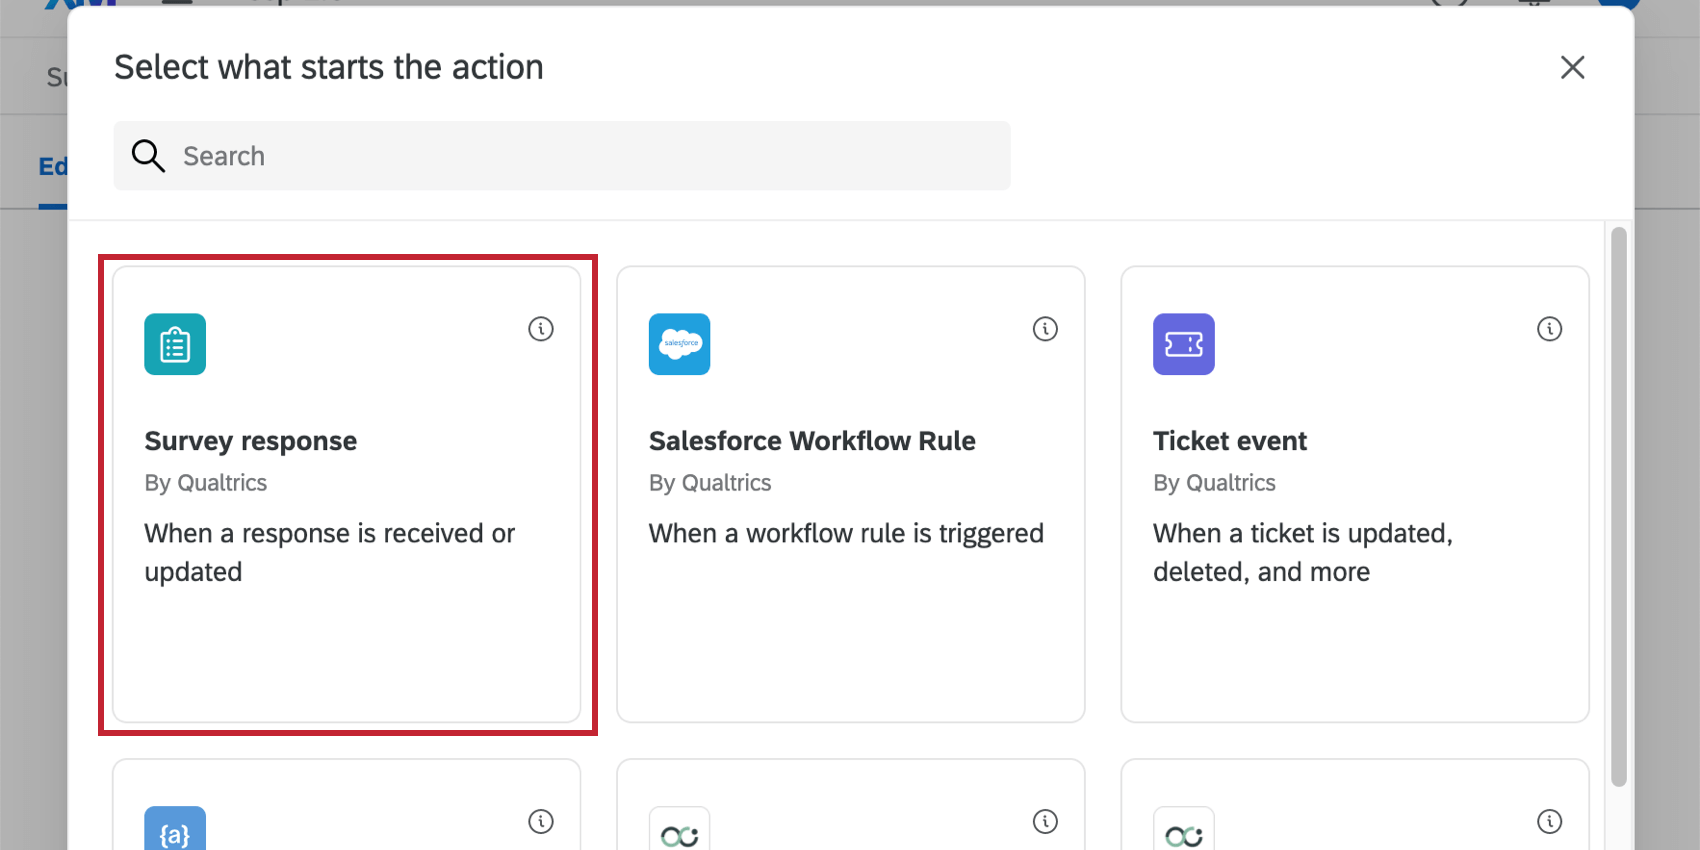The width and height of the screenshot is (1700, 850).
Task: Open info for Salesforce Workflow Rule card
Action: pyautogui.click(x=1045, y=329)
